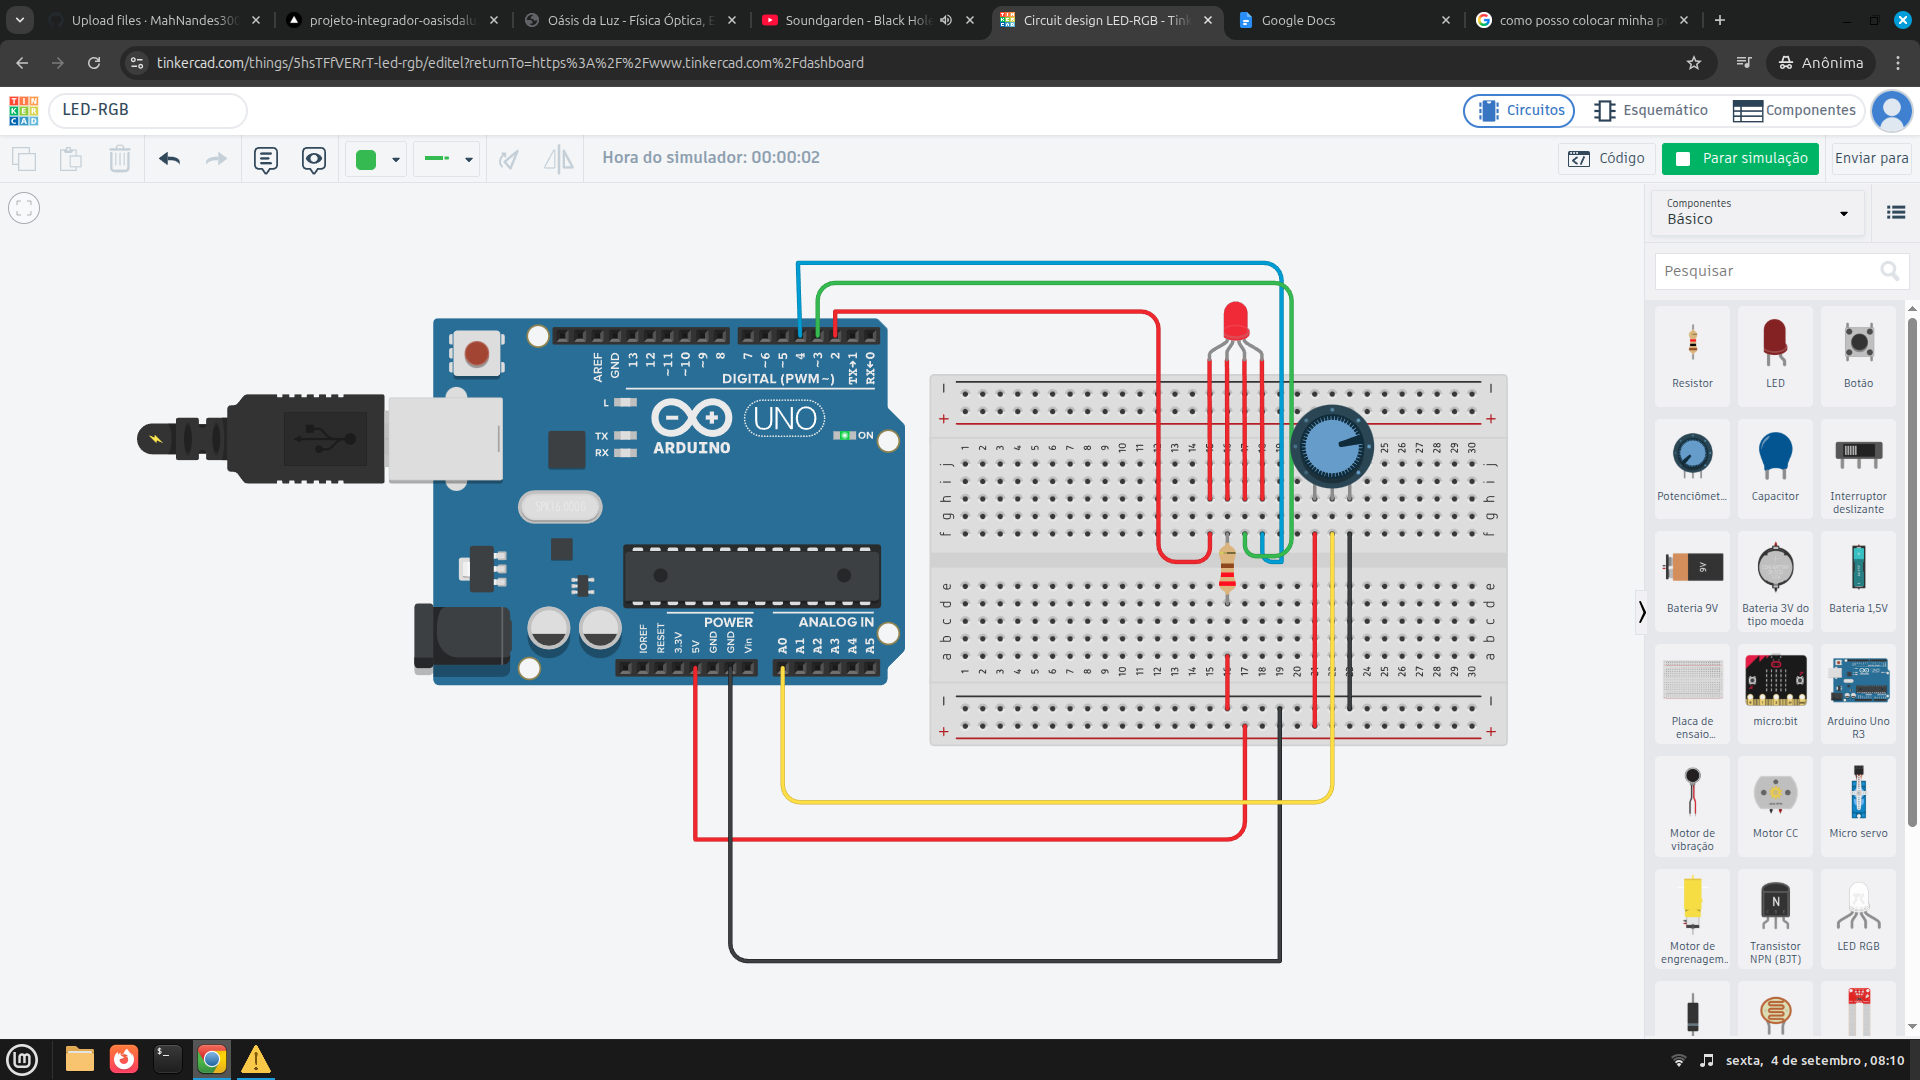Open the user account avatar menu
This screenshot has width=1920, height=1080.
pyautogui.click(x=1891, y=110)
